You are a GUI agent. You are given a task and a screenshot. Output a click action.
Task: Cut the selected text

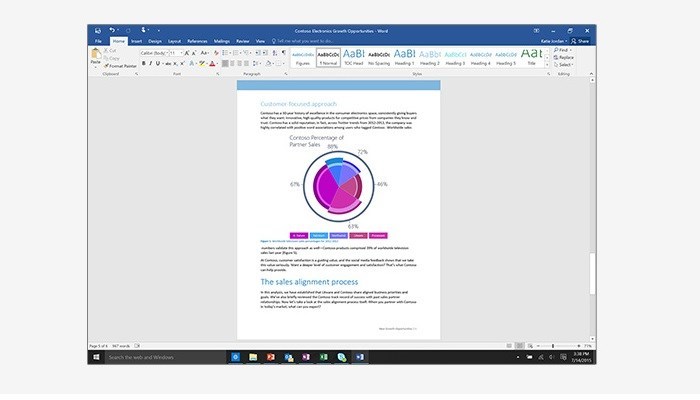point(110,50)
